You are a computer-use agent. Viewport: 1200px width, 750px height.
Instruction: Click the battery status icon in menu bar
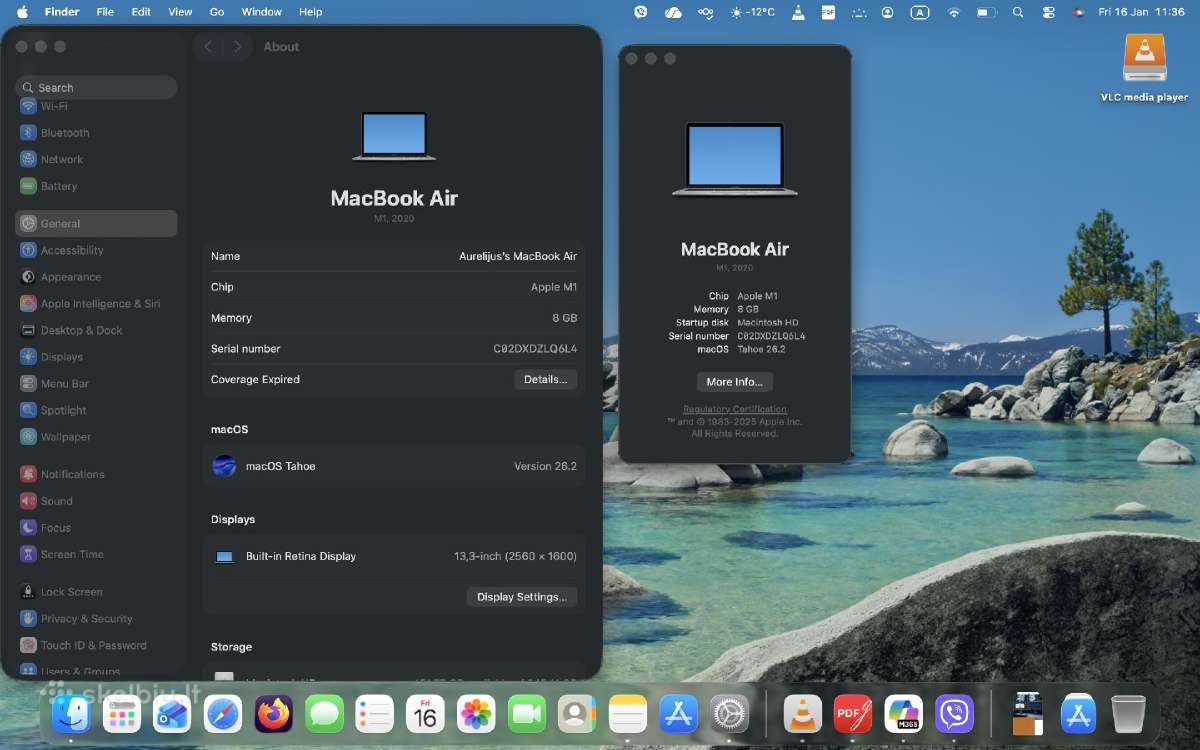coord(986,12)
